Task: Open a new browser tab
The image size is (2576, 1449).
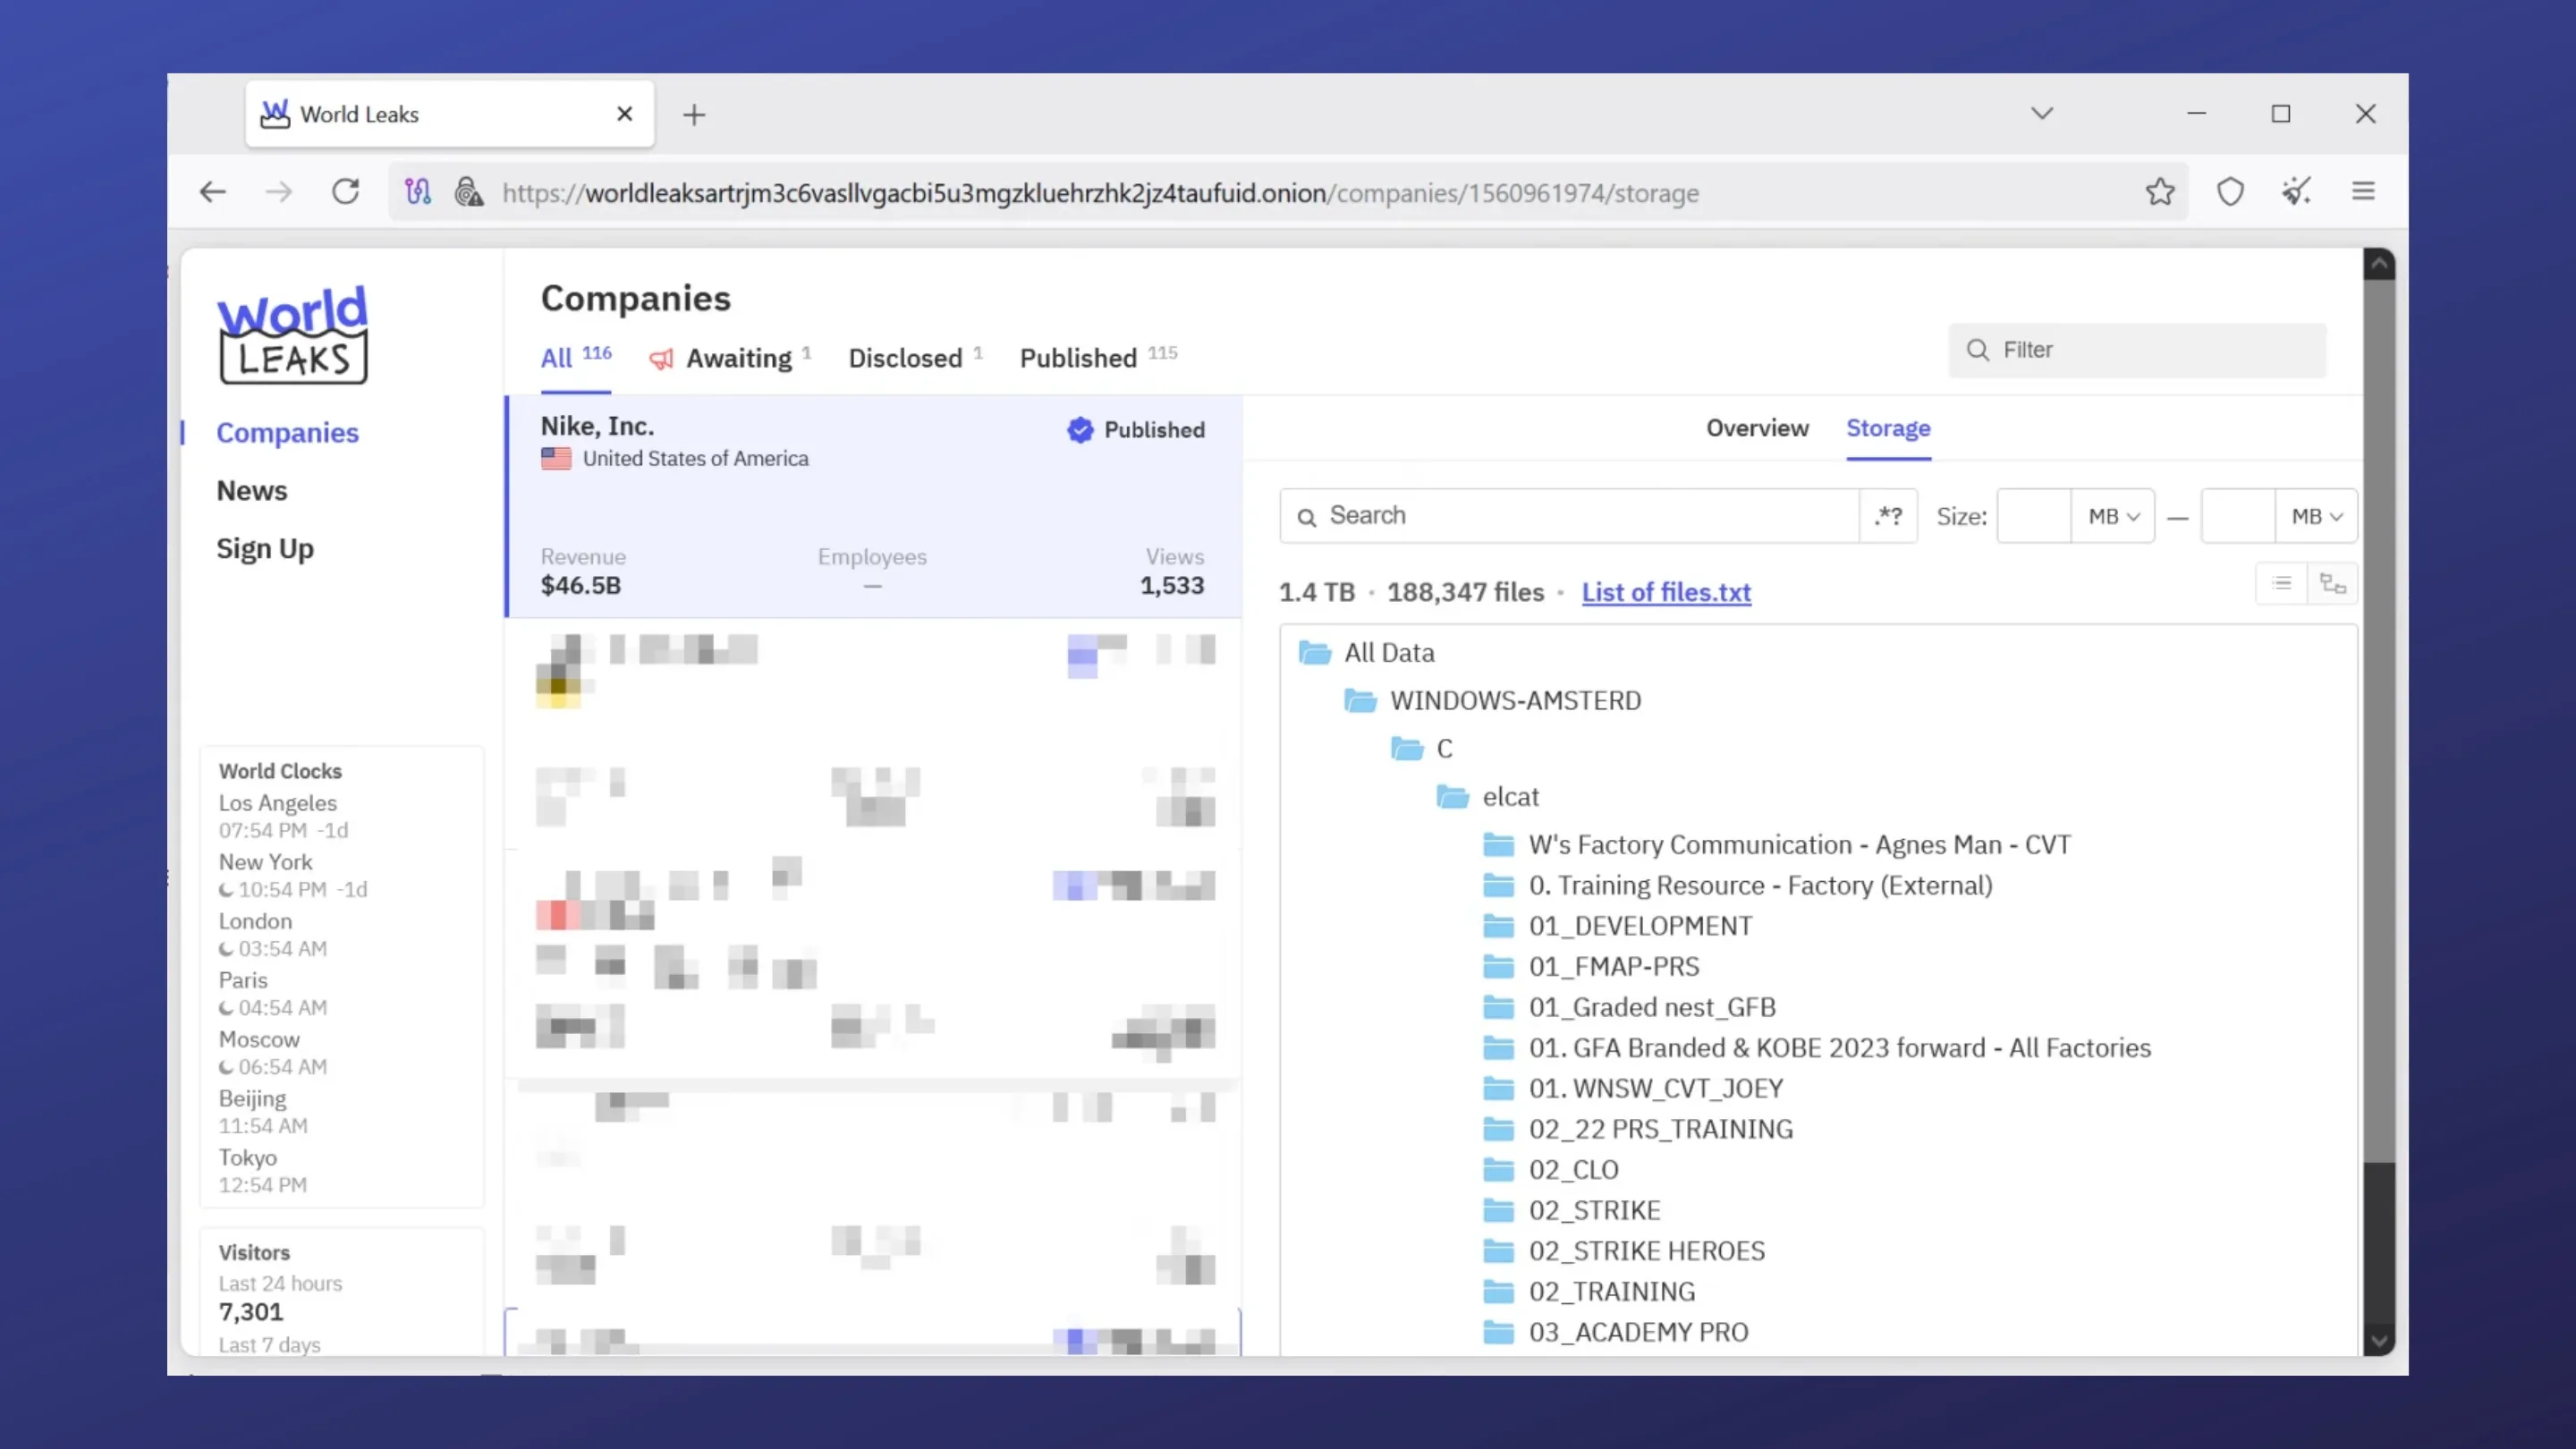Action: tap(694, 115)
